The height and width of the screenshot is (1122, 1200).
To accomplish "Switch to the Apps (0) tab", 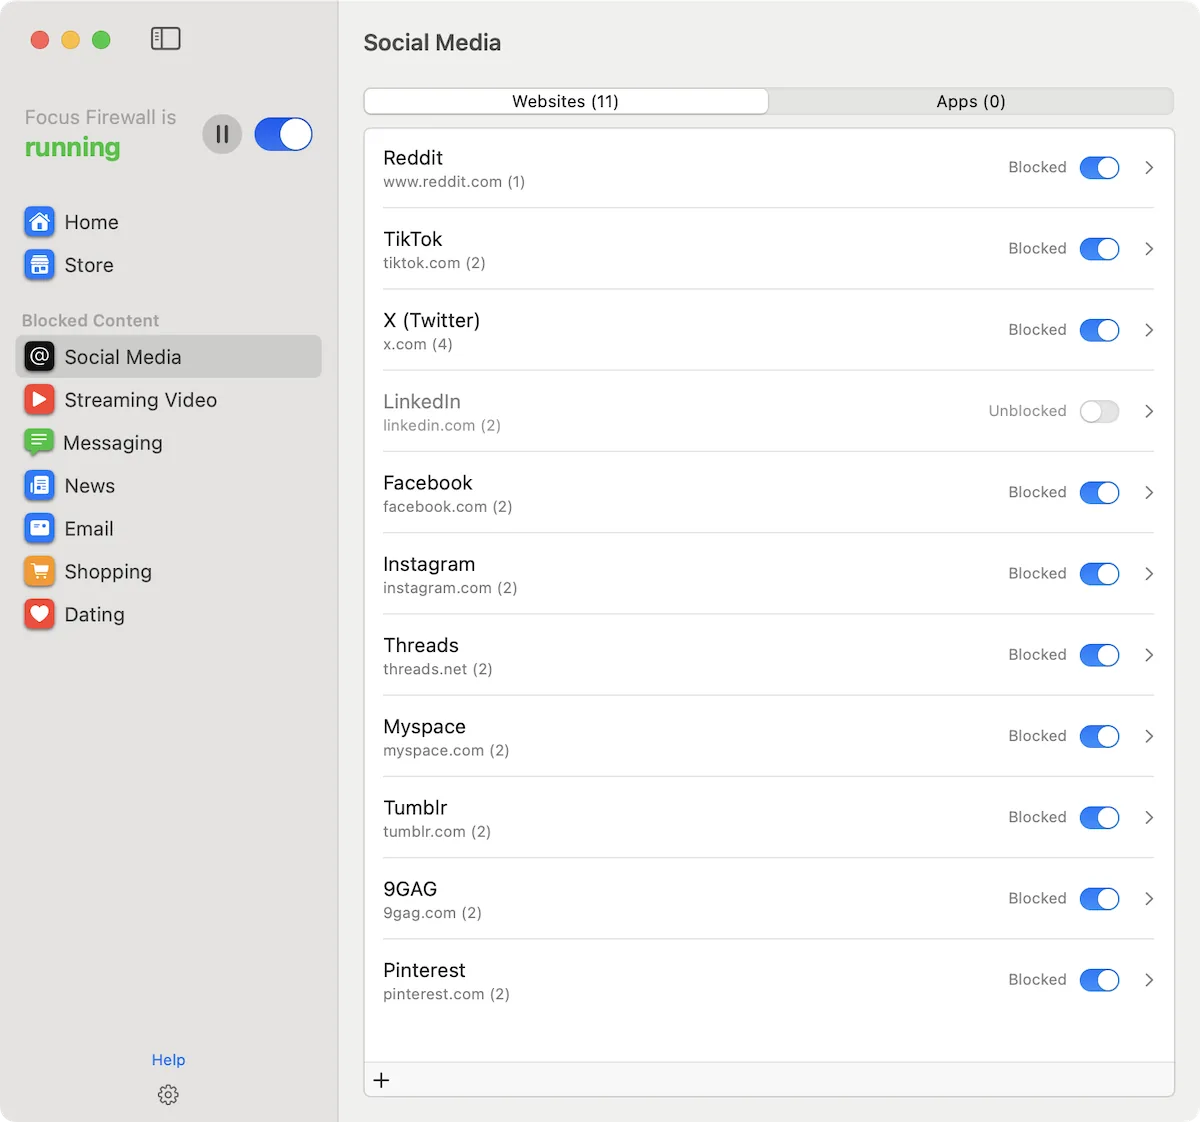I will [971, 101].
